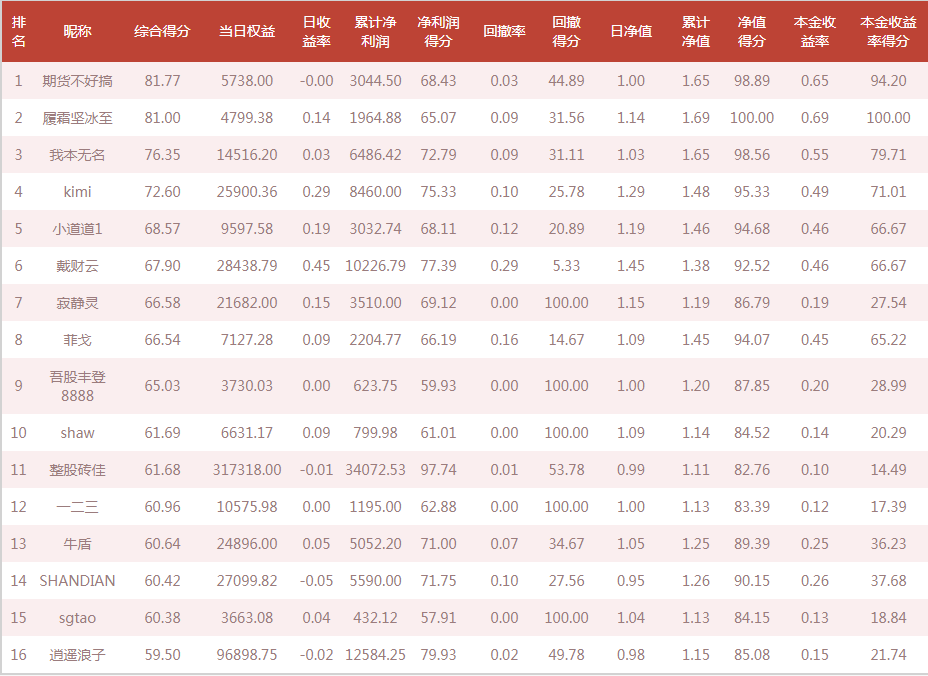Select nickname 菲戈
Image resolution: width=928 pixels, height=676 pixels.
78,340
